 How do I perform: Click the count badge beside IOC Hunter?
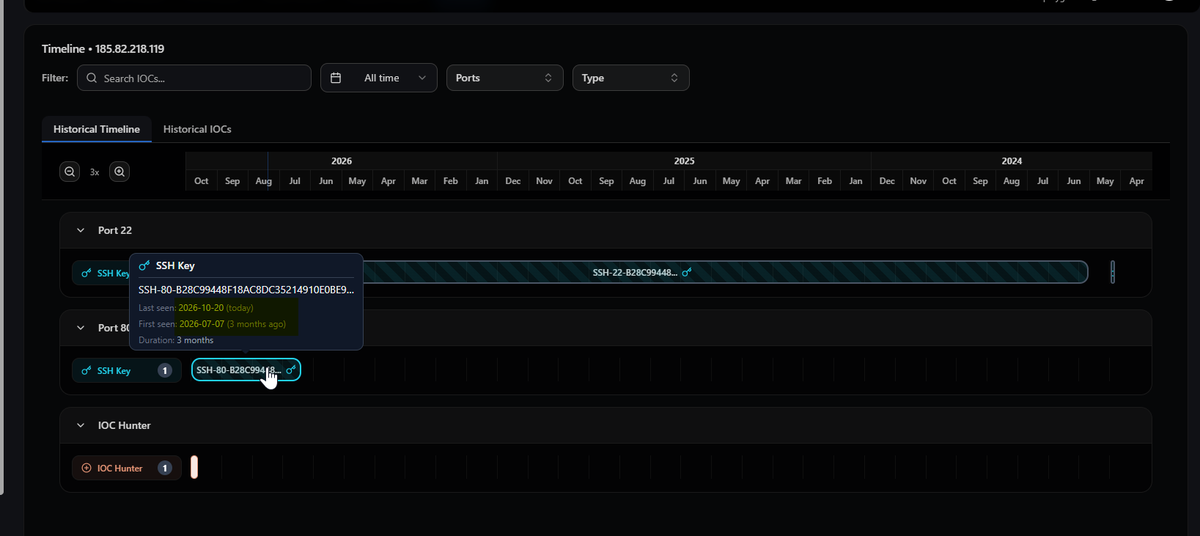(165, 468)
